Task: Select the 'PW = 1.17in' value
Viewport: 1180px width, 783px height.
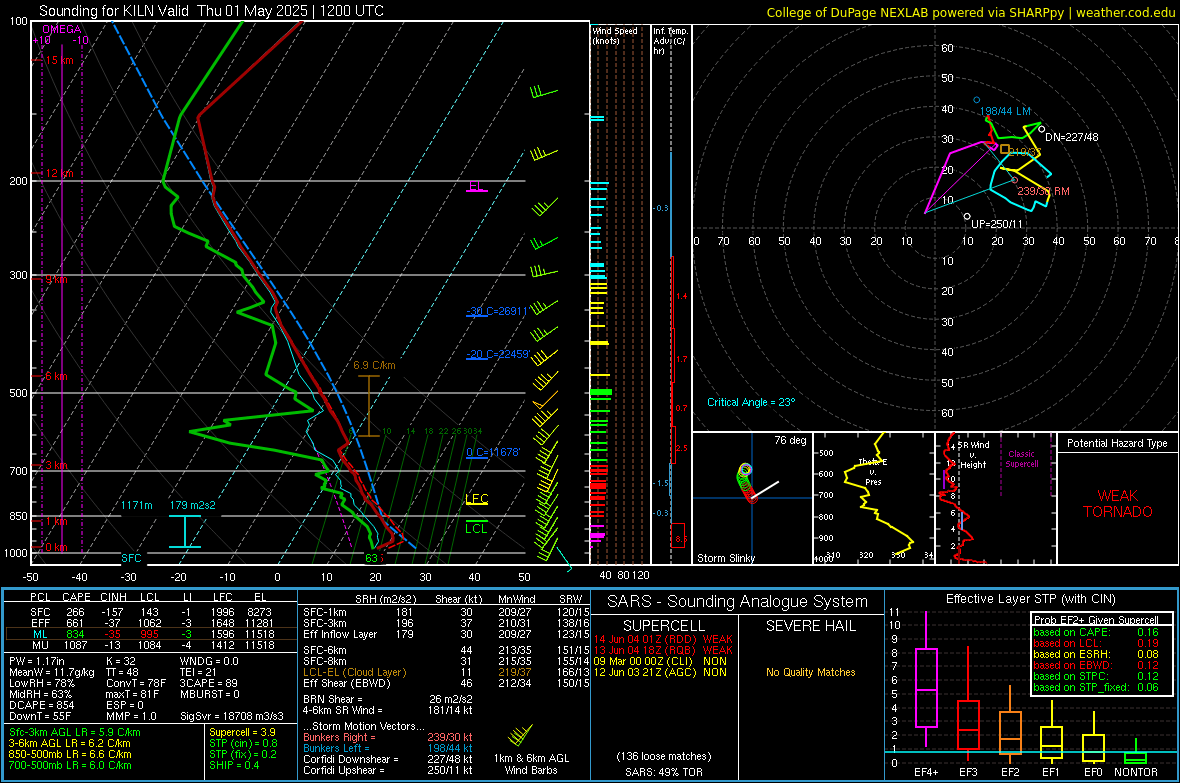Action: pos(38,661)
